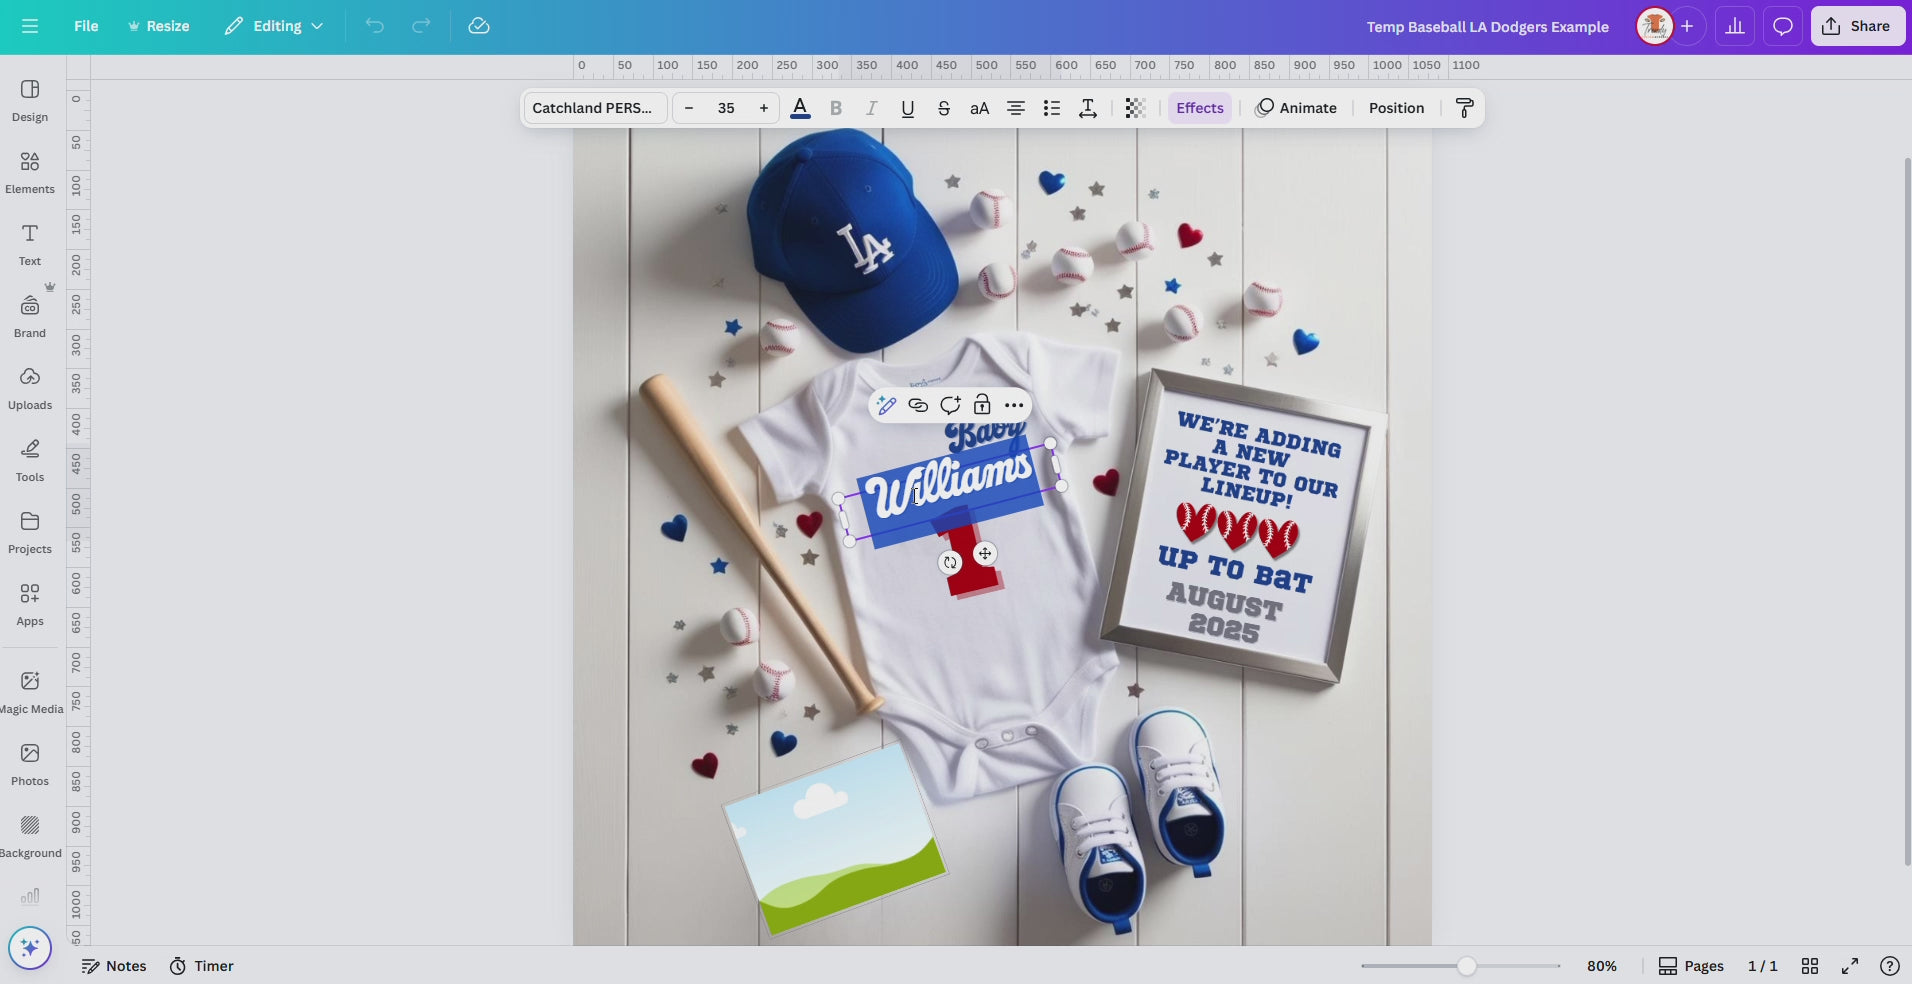Image resolution: width=1912 pixels, height=984 pixels.
Task: Toggle strikethrough on the text
Action: [944, 108]
